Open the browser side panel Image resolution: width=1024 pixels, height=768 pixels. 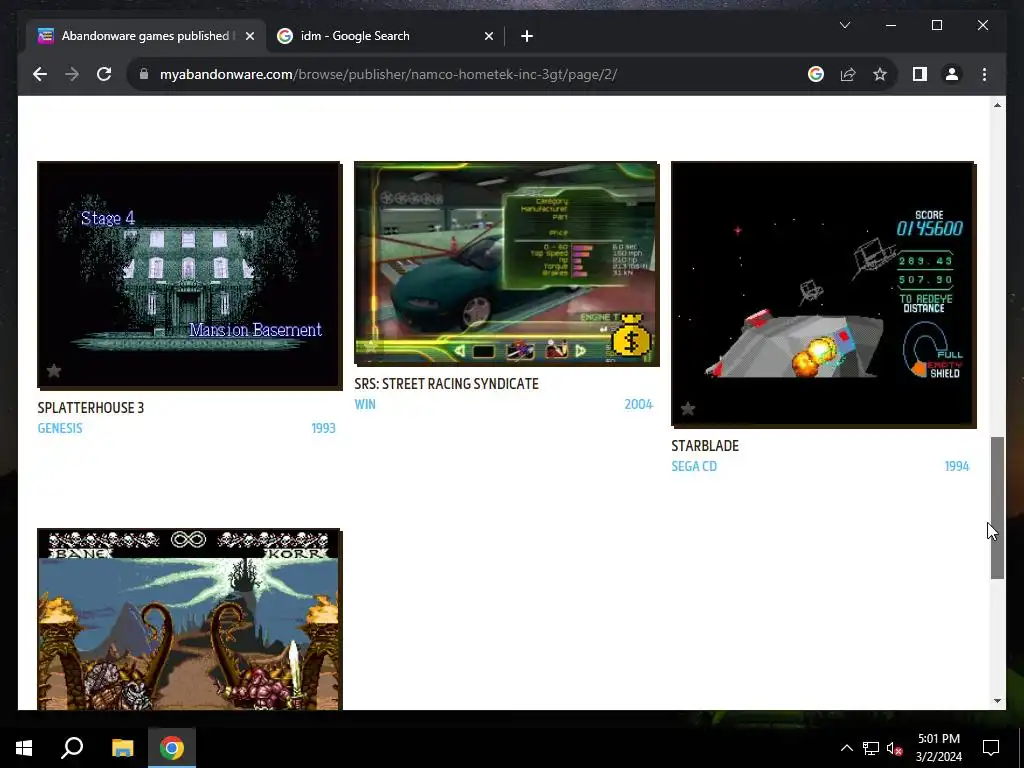tap(920, 74)
